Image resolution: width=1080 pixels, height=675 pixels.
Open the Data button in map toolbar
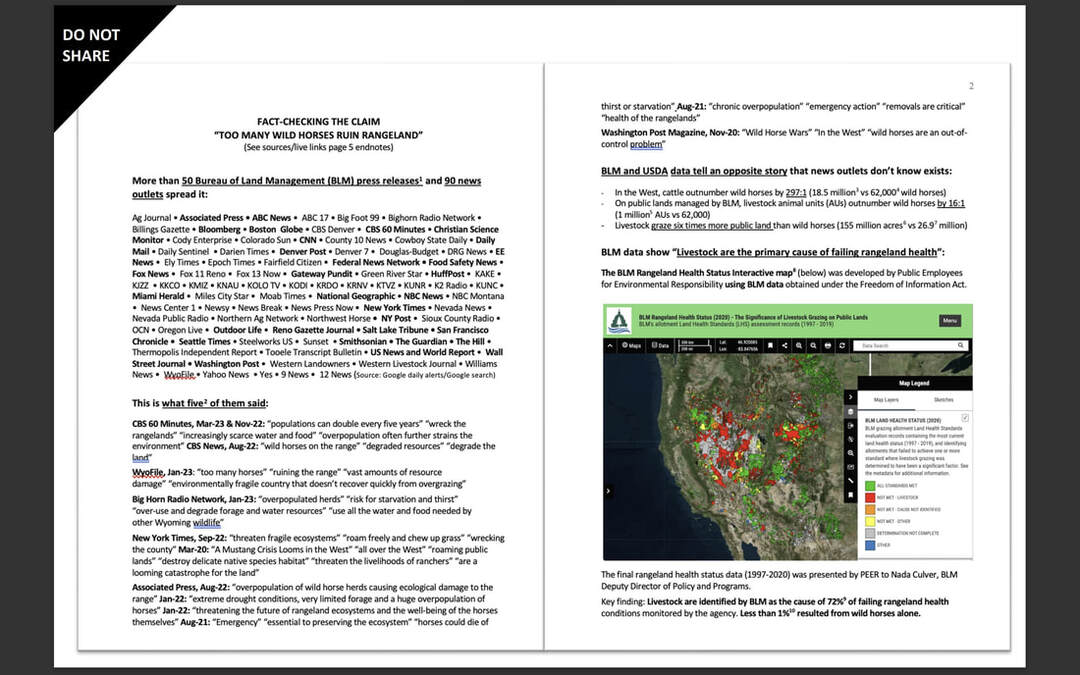(x=661, y=345)
